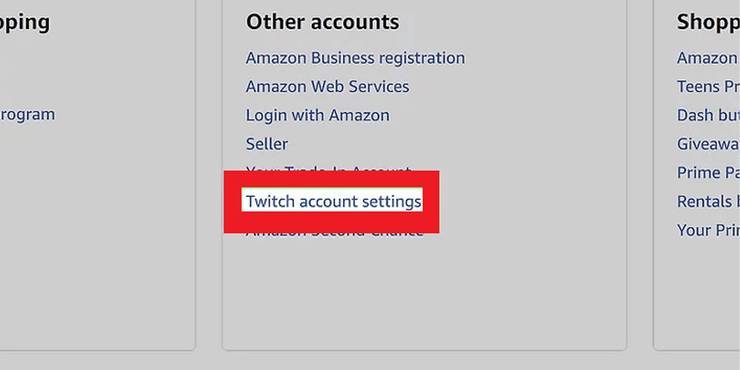Click the 'Amazon' link in the right-hand card

point(708,58)
